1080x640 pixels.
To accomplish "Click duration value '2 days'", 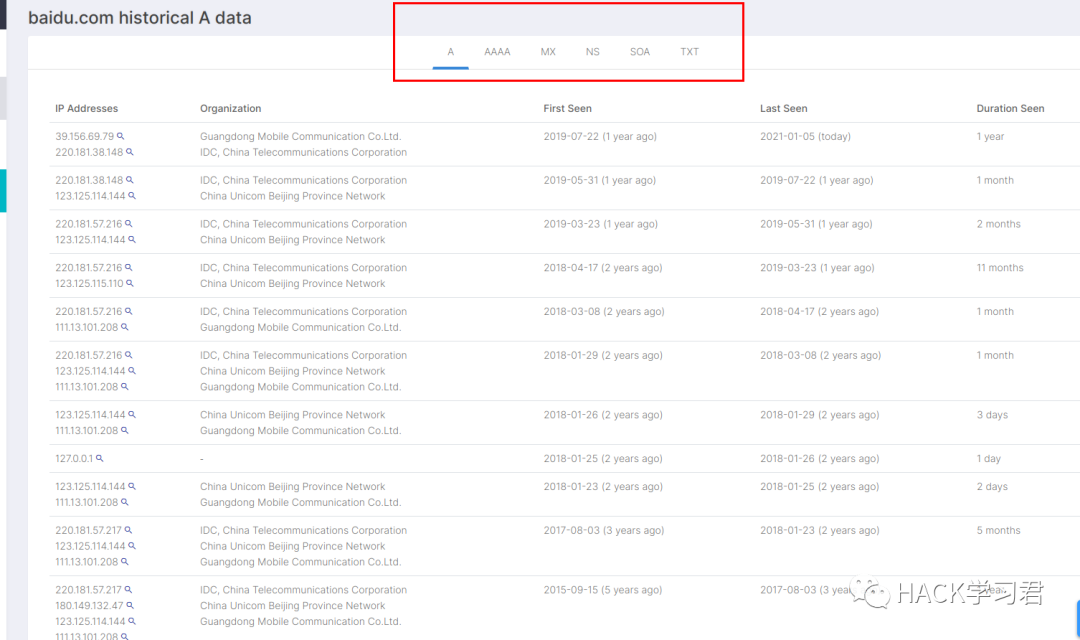I will (x=993, y=486).
